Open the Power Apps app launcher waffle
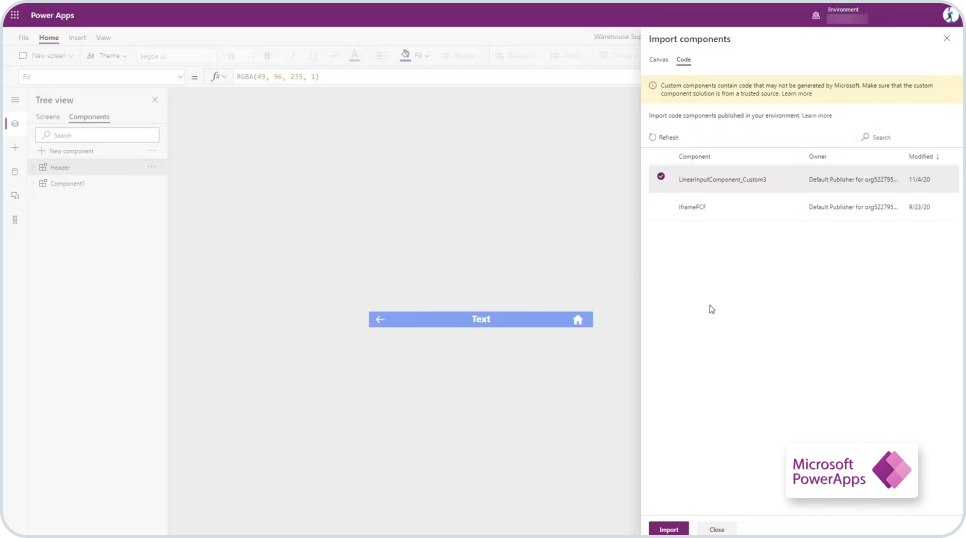 [15, 15]
